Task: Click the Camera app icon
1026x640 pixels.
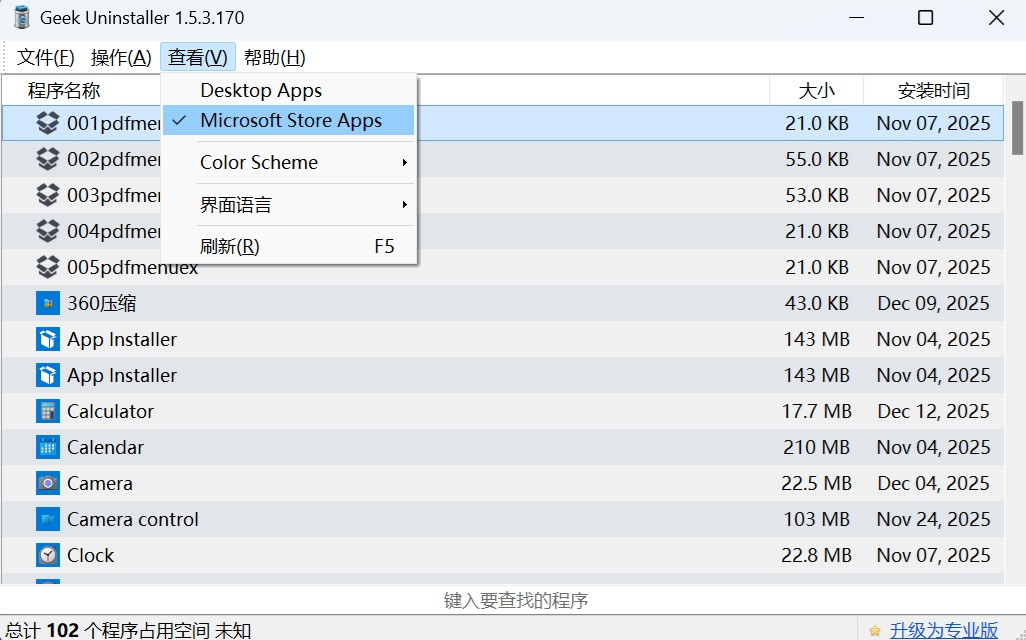Action: pyautogui.click(x=47, y=483)
